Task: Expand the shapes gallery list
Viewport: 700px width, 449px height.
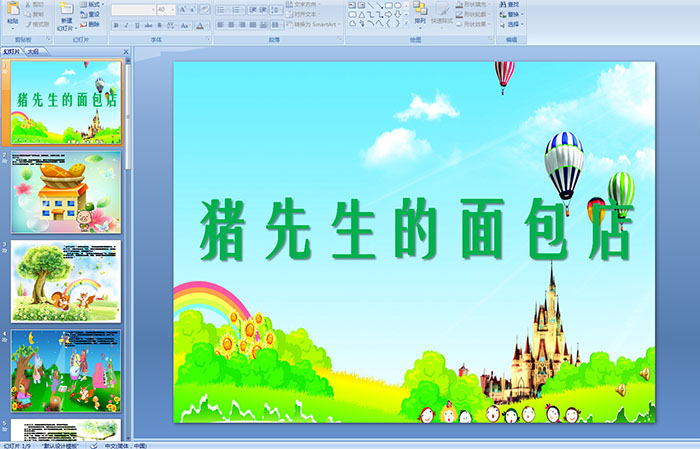Action: pos(408,24)
